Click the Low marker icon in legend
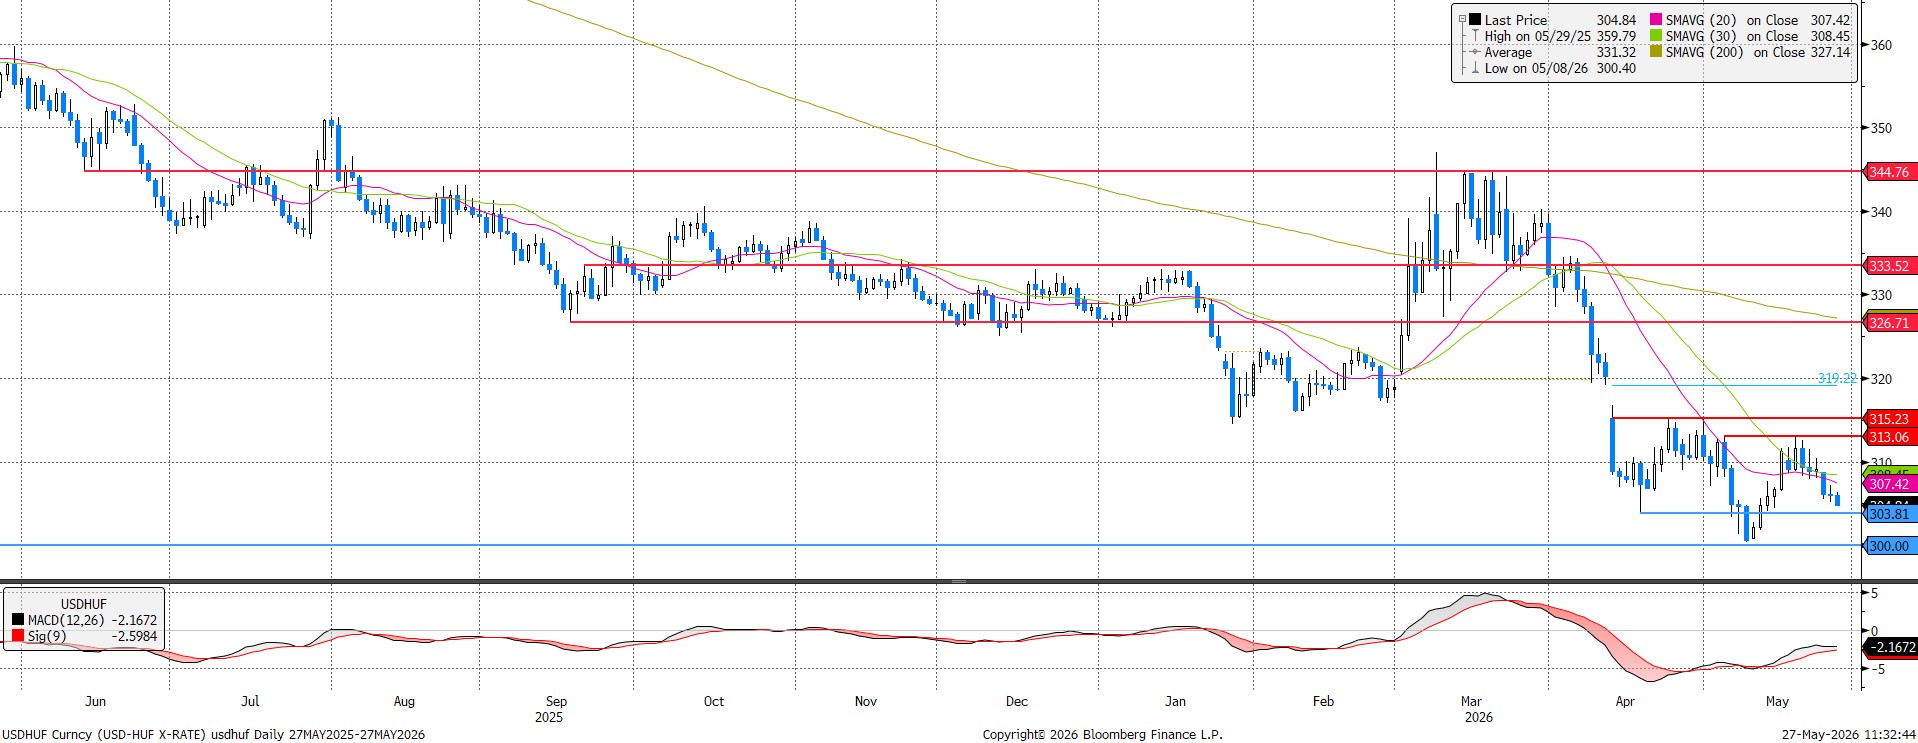The height and width of the screenshot is (743, 1918). pos(1475,67)
